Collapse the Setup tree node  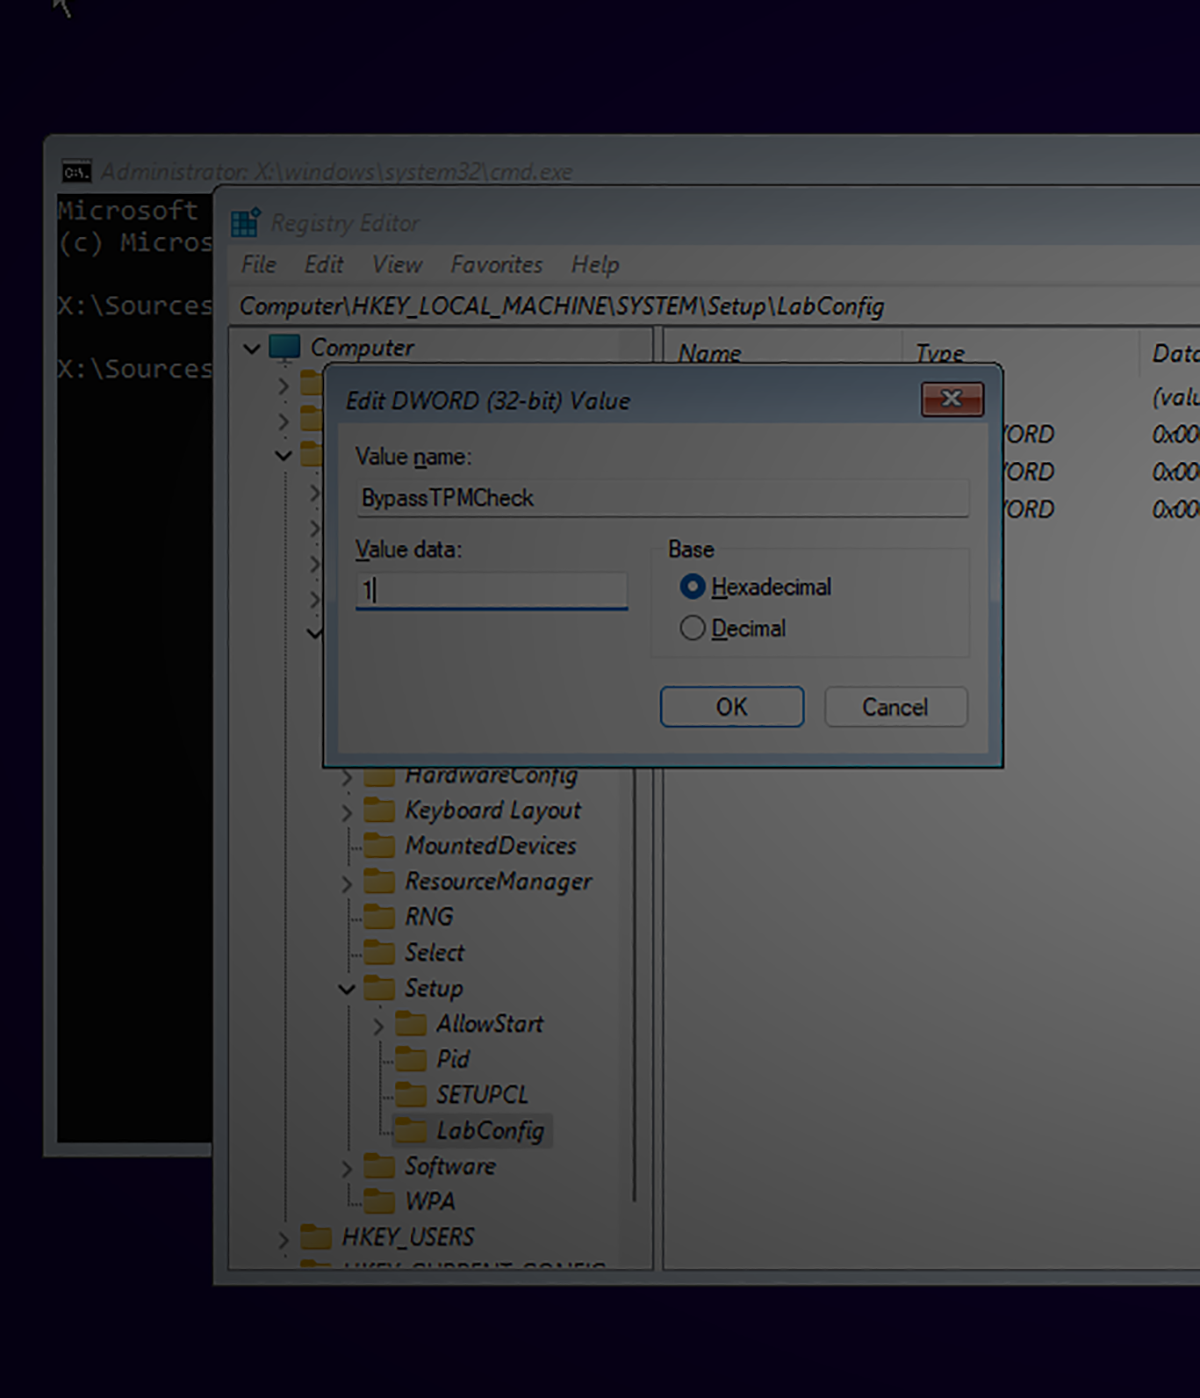[x=346, y=988]
